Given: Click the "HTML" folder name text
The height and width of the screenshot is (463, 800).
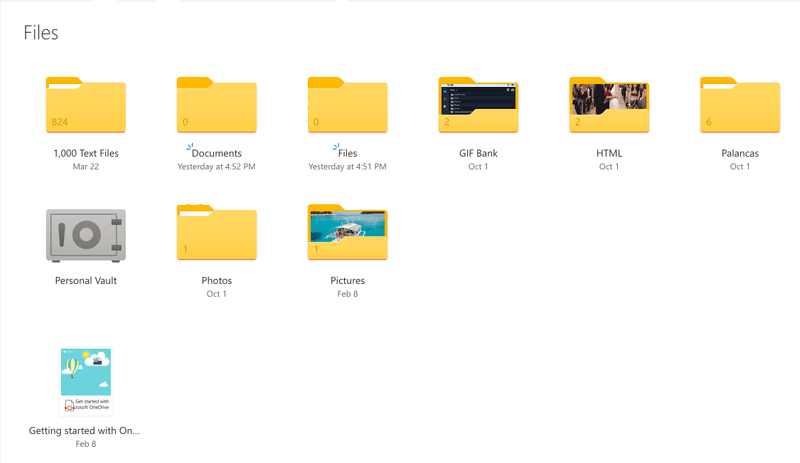Looking at the screenshot, I should (609, 153).
